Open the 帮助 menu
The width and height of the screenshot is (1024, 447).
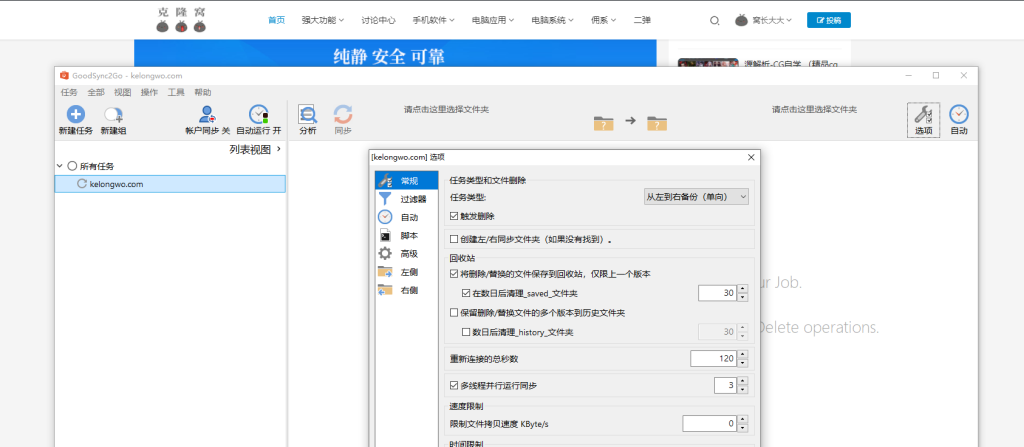[202, 92]
